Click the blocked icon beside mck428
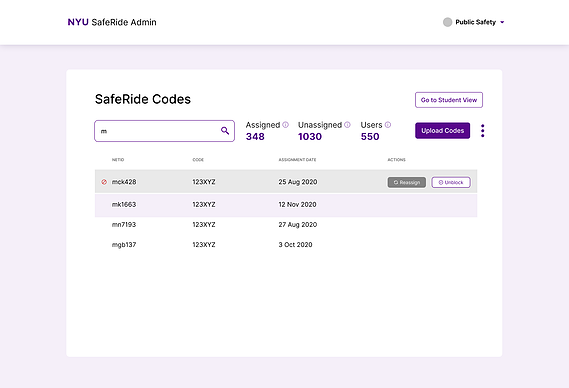The width and height of the screenshot is (569, 388). 104,182
